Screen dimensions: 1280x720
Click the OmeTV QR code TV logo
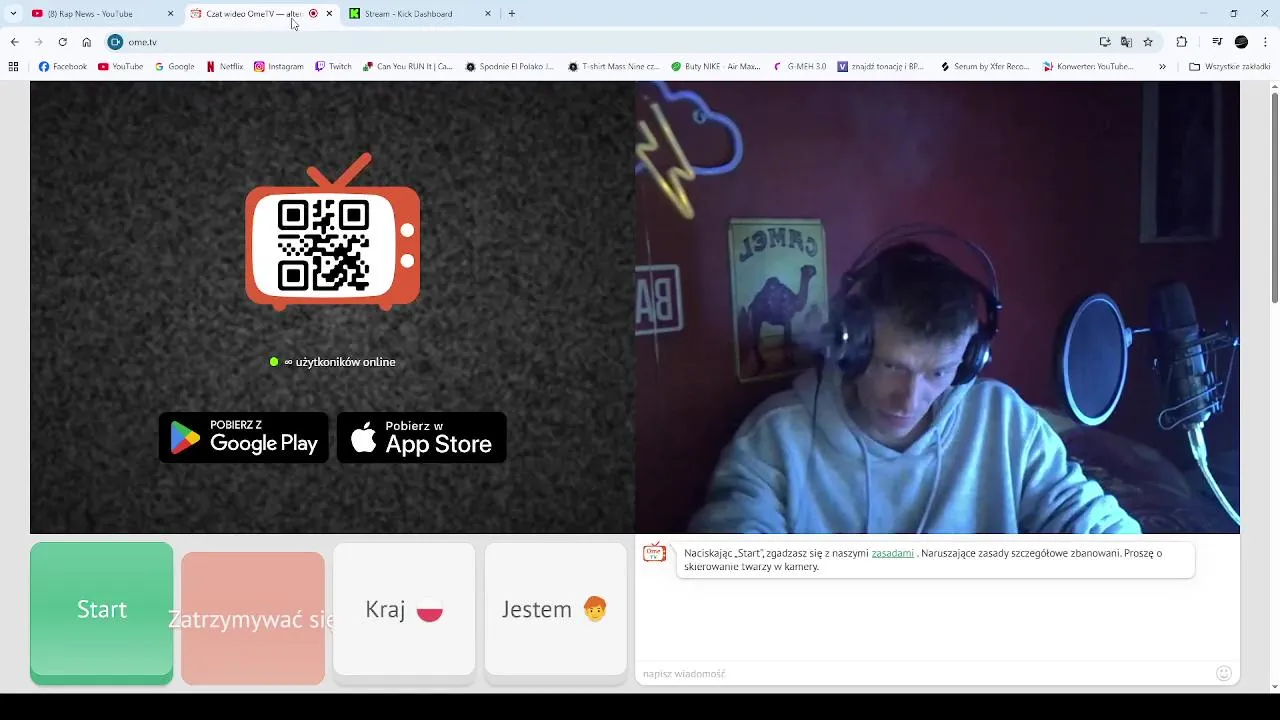(333, 232)
